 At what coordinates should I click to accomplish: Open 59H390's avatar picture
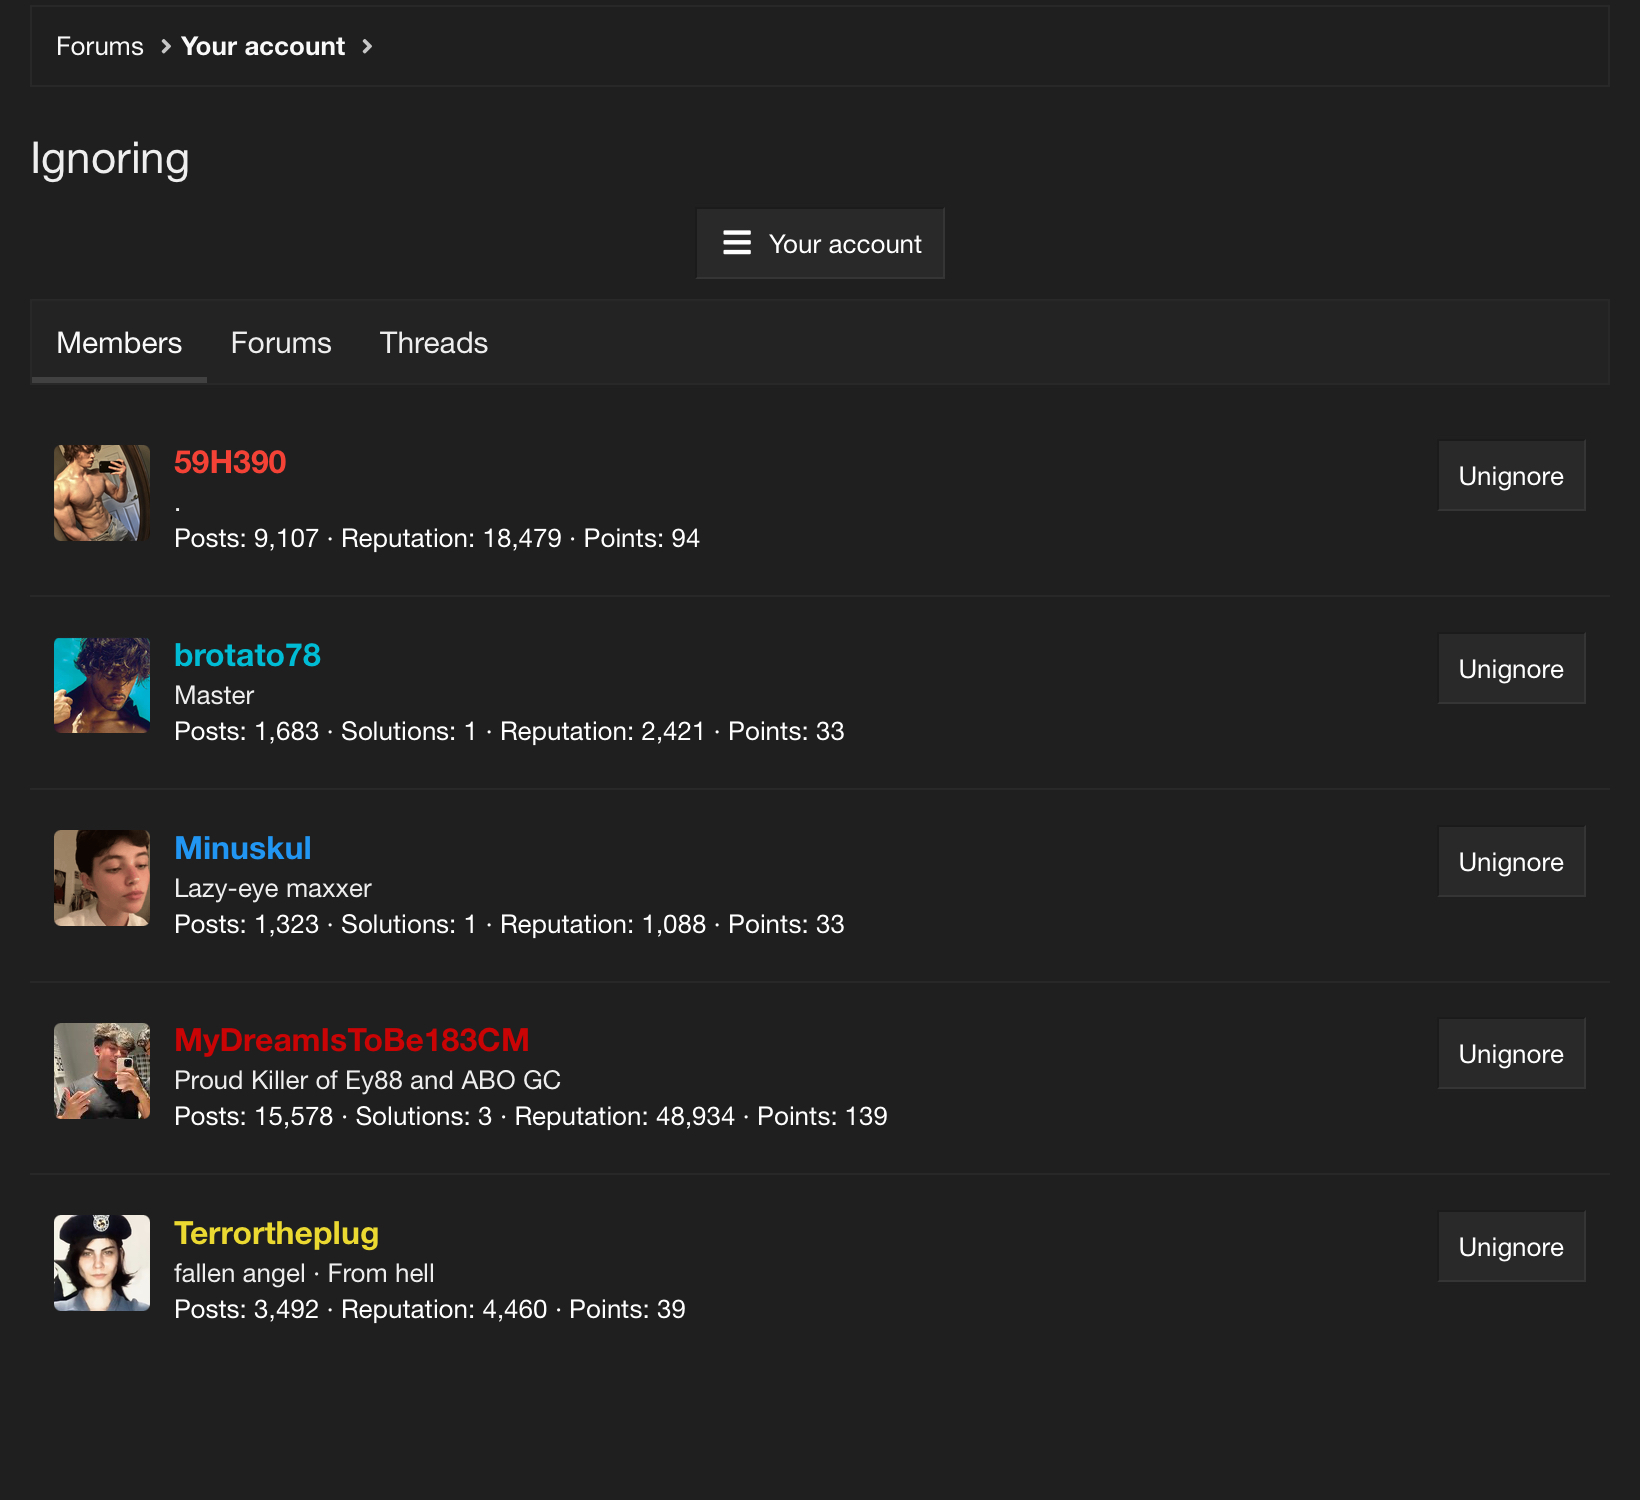[102, 493]
